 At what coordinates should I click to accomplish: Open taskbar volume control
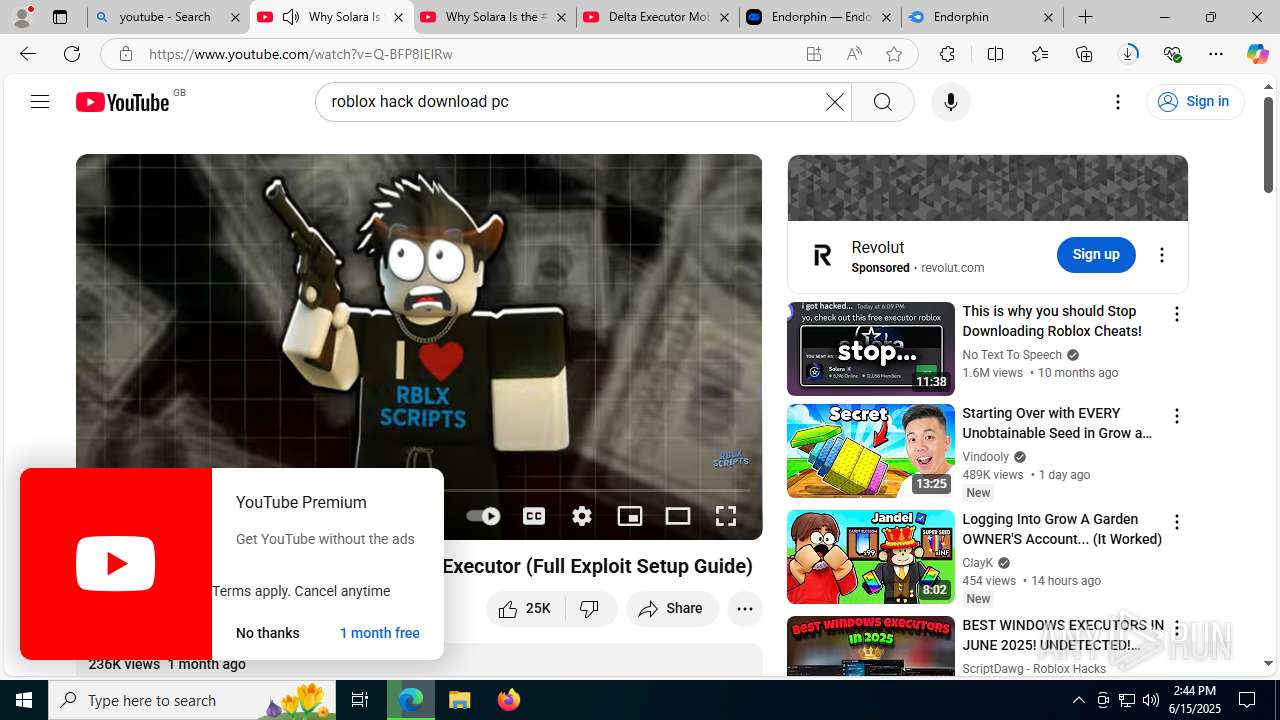click(1151, 700)
